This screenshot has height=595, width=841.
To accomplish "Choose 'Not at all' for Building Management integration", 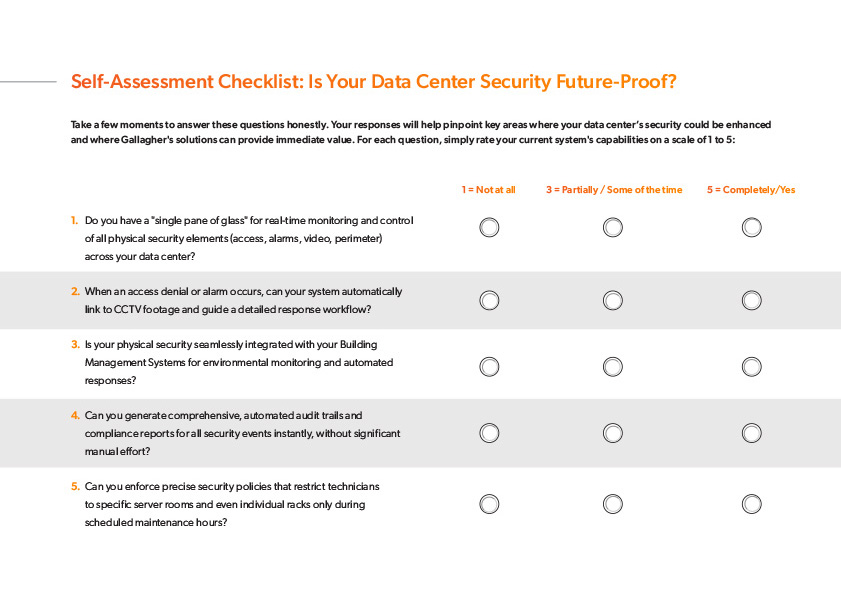I will click(489, 367).
